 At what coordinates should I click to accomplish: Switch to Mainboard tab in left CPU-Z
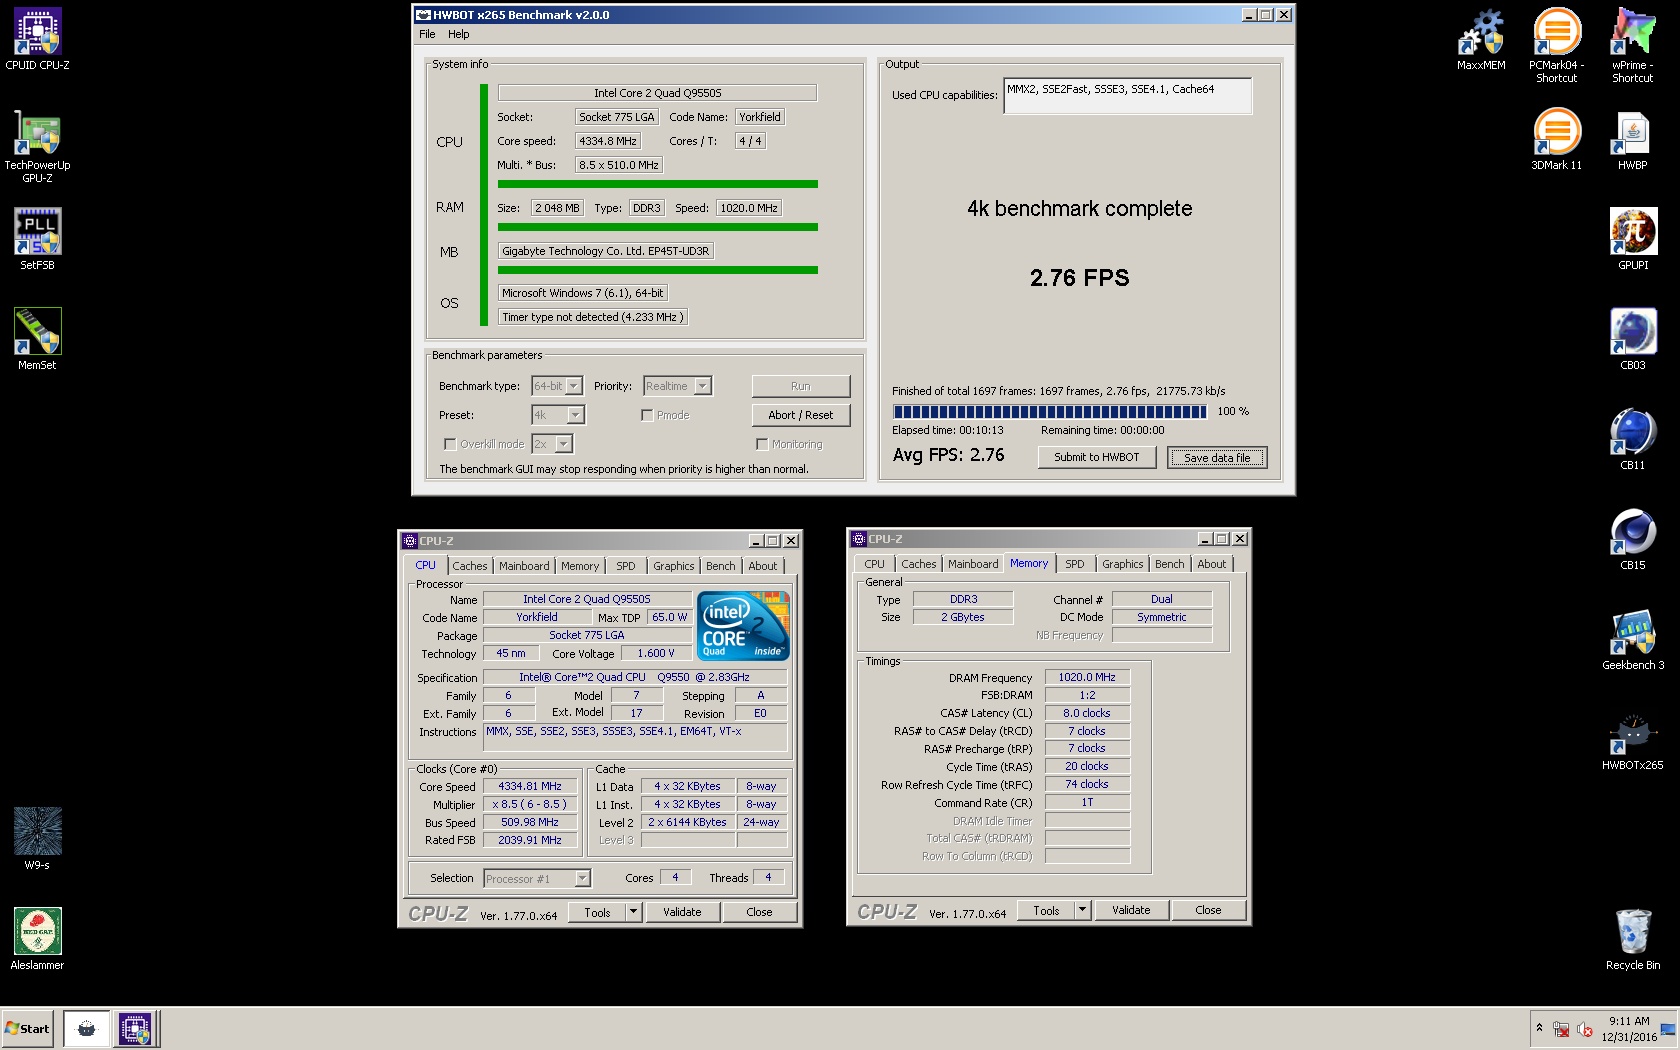(524, 566)
